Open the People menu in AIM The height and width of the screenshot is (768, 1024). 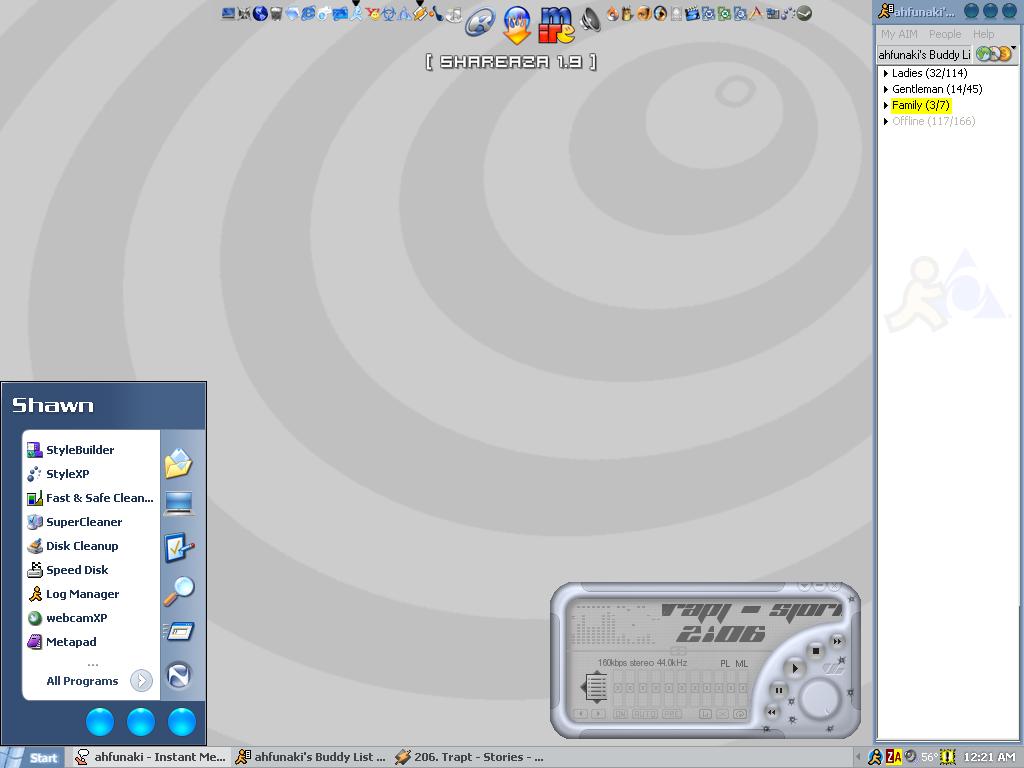(944, 34)
